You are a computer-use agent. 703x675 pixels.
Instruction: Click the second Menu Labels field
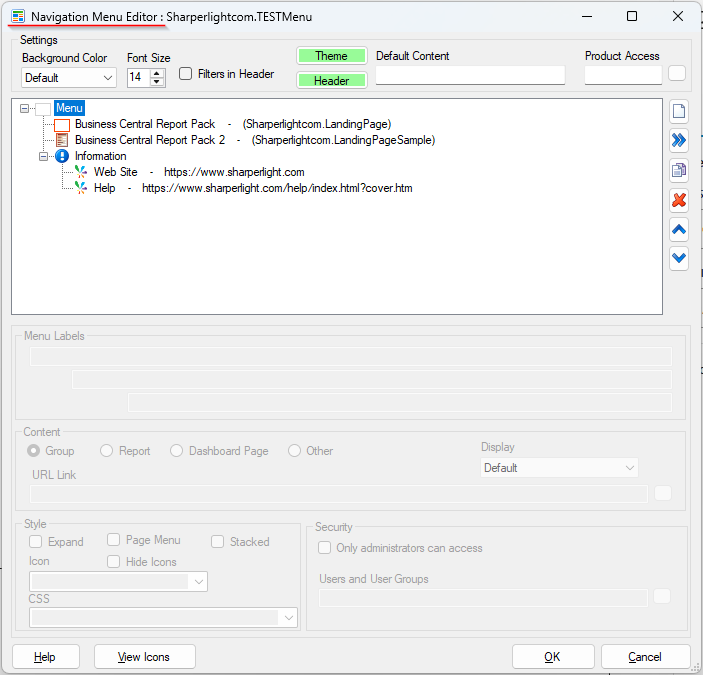372,379
